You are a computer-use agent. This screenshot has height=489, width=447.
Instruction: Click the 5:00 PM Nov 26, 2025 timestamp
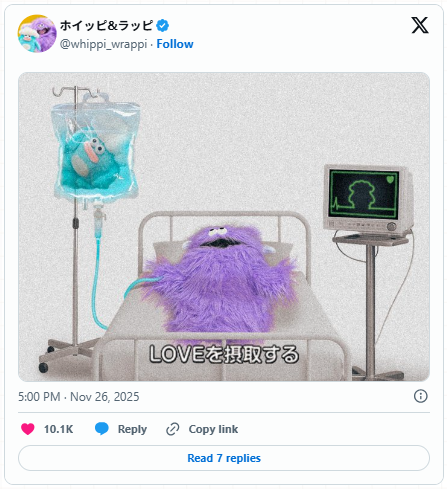coord(79,397)
